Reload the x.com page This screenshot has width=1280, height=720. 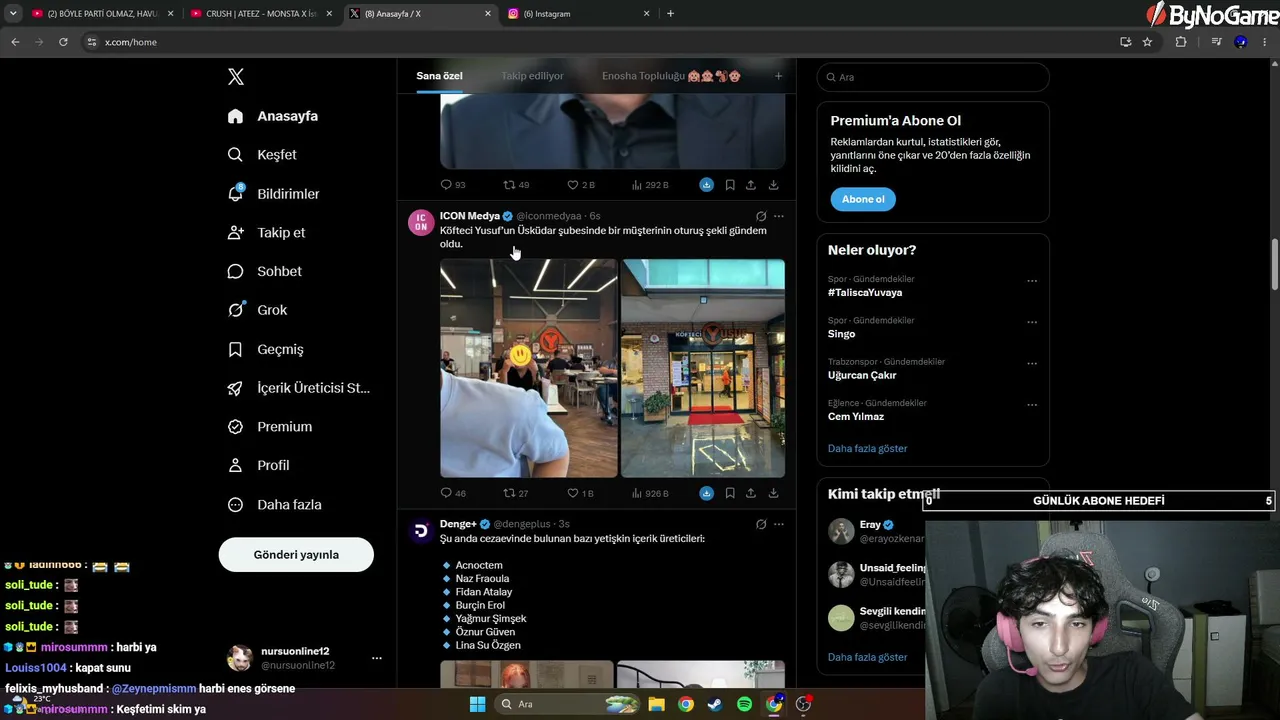[x=63, y=42]
